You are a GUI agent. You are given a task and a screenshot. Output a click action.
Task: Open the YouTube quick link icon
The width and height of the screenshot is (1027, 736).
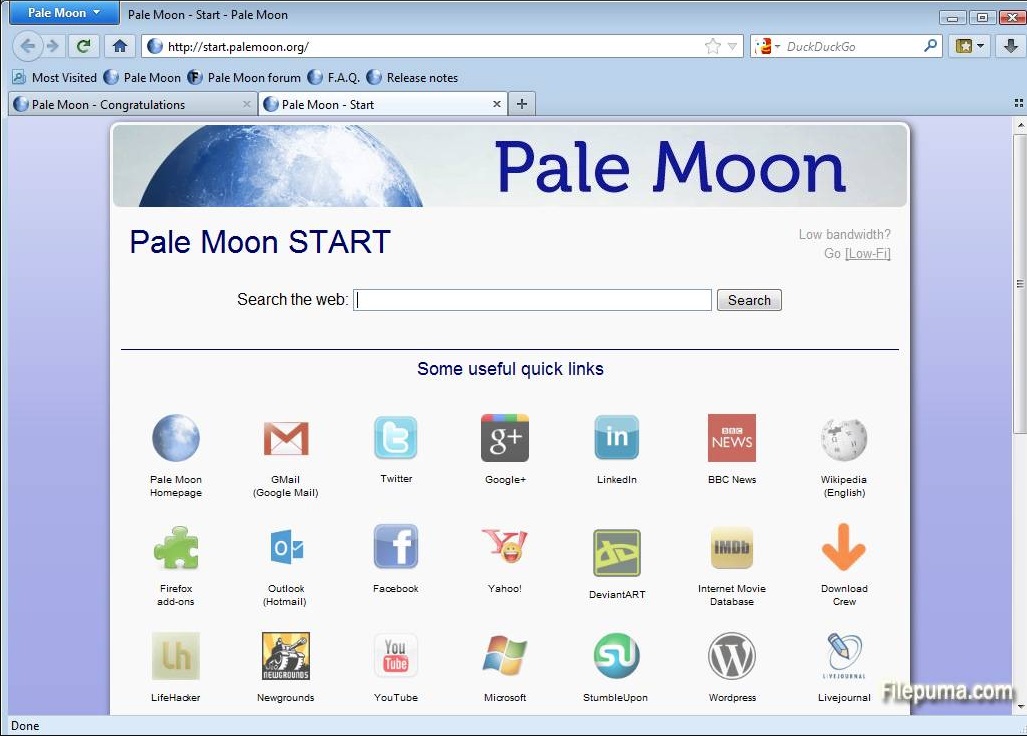(x=396, y=656)
